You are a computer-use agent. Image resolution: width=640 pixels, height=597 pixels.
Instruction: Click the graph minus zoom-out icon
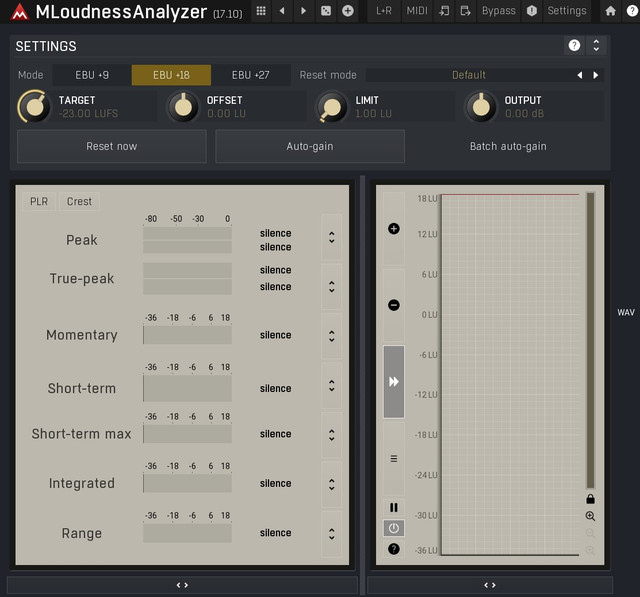click(x=393, y=305)
